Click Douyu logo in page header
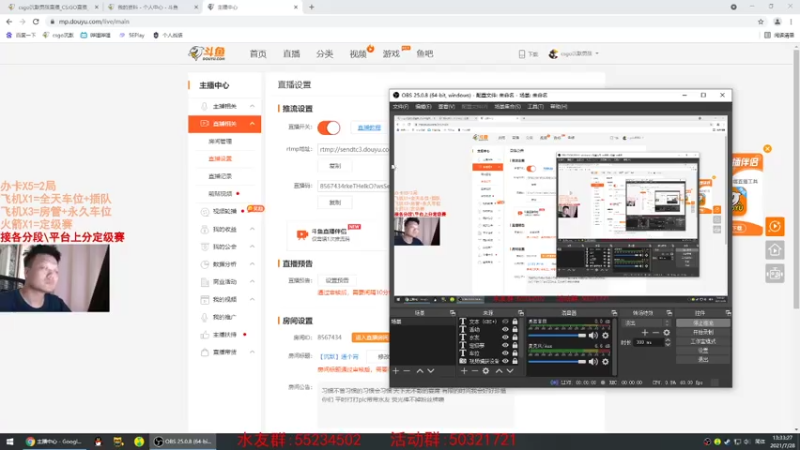Viewport: 800px width, 450px height. pos(207,53)
